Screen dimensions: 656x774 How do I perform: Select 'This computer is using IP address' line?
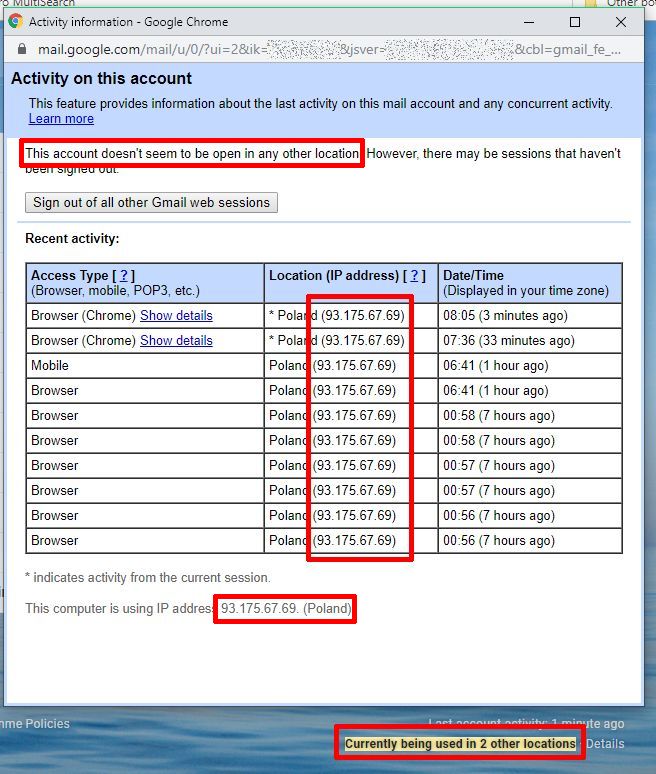point(189,608)
